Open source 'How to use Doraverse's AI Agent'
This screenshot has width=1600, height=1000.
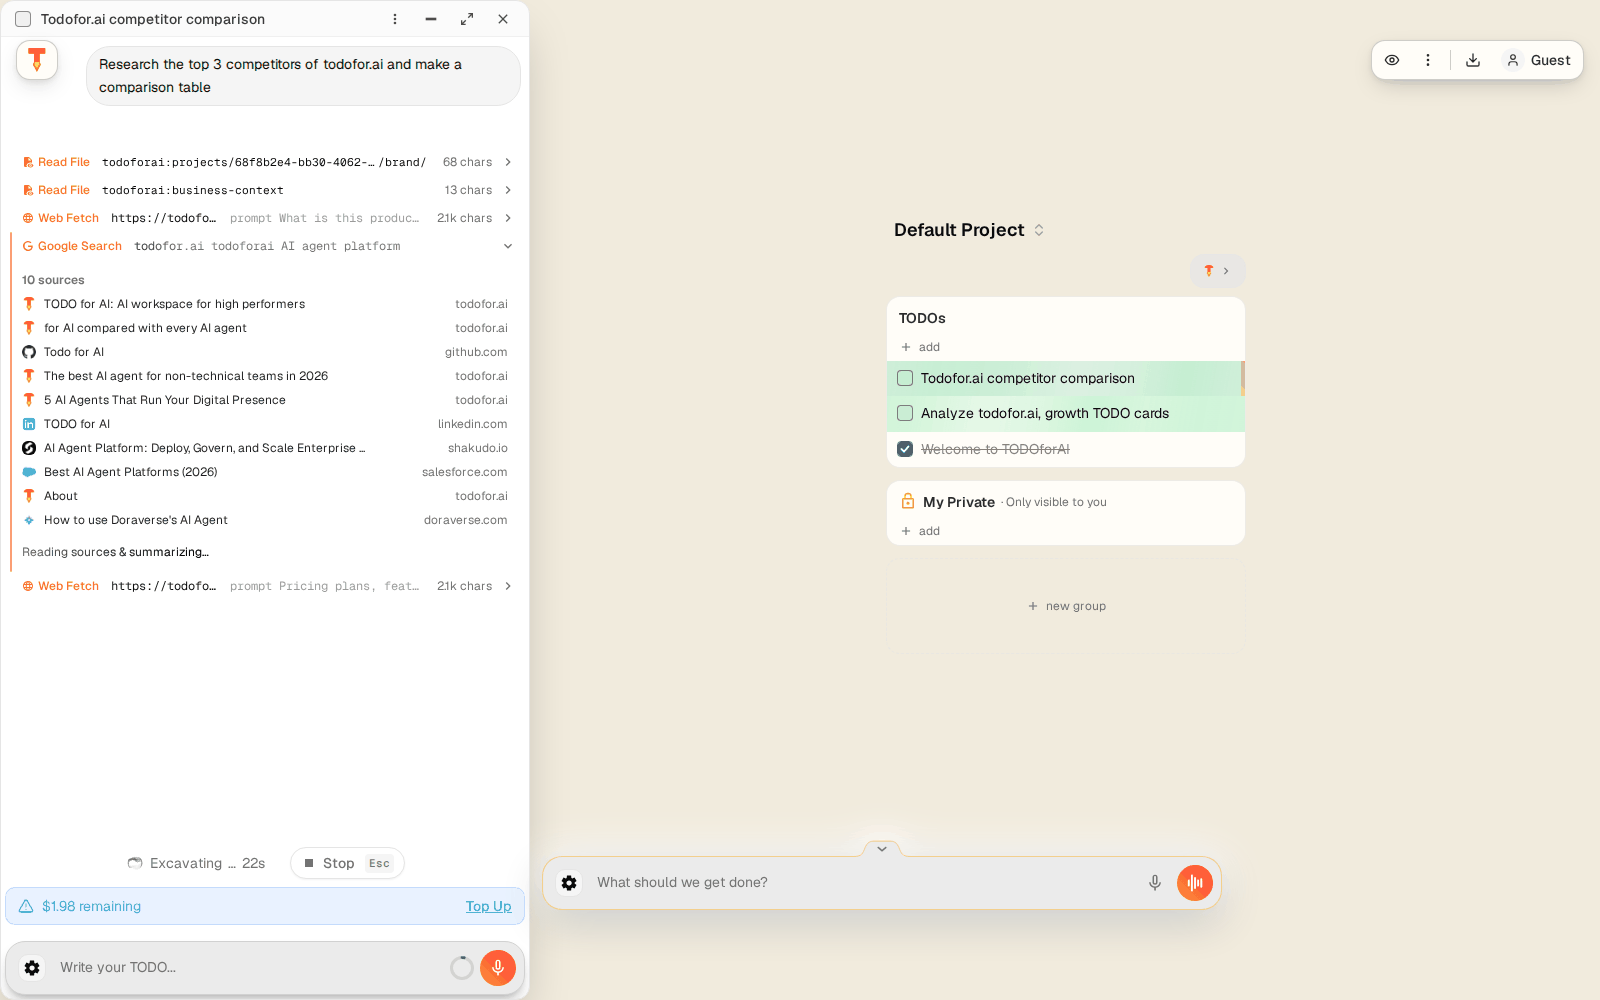pos(265,520)
